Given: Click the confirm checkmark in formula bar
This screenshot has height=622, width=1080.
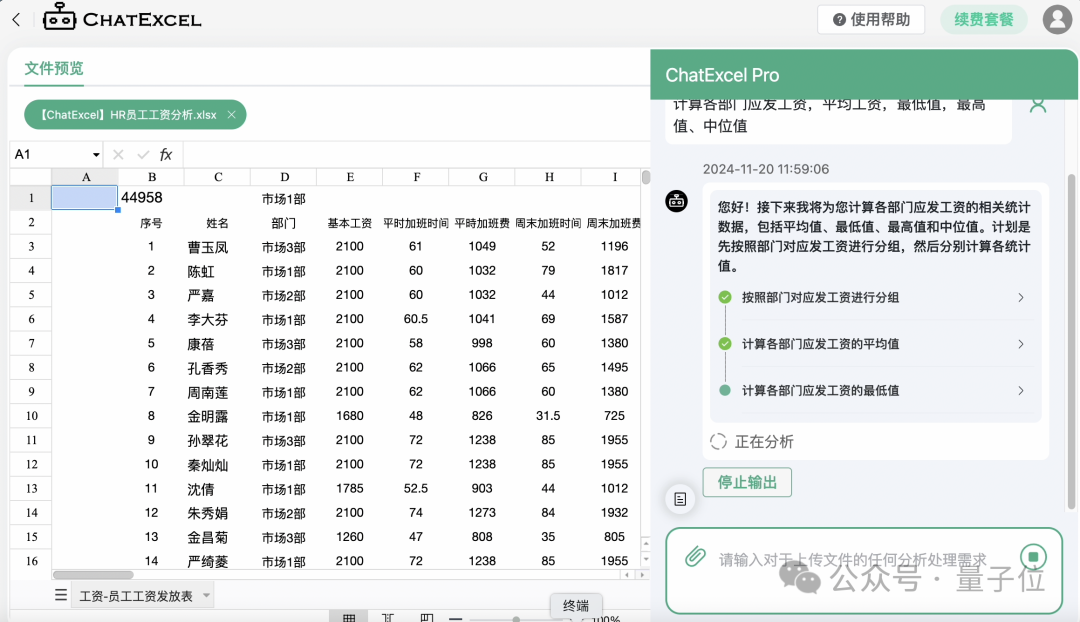Looking at the screenshot, I should (x=143, y=154).
